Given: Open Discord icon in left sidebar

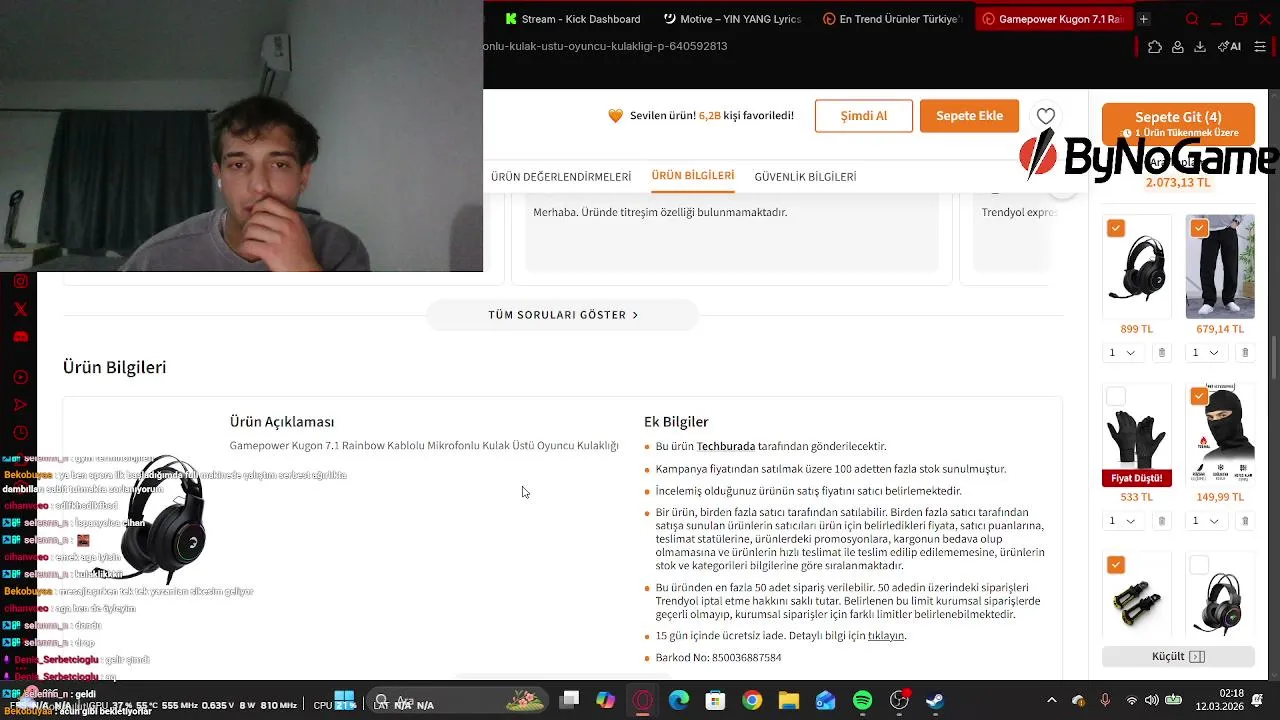Looking at the screenshot, I should [x=20, y=337].
